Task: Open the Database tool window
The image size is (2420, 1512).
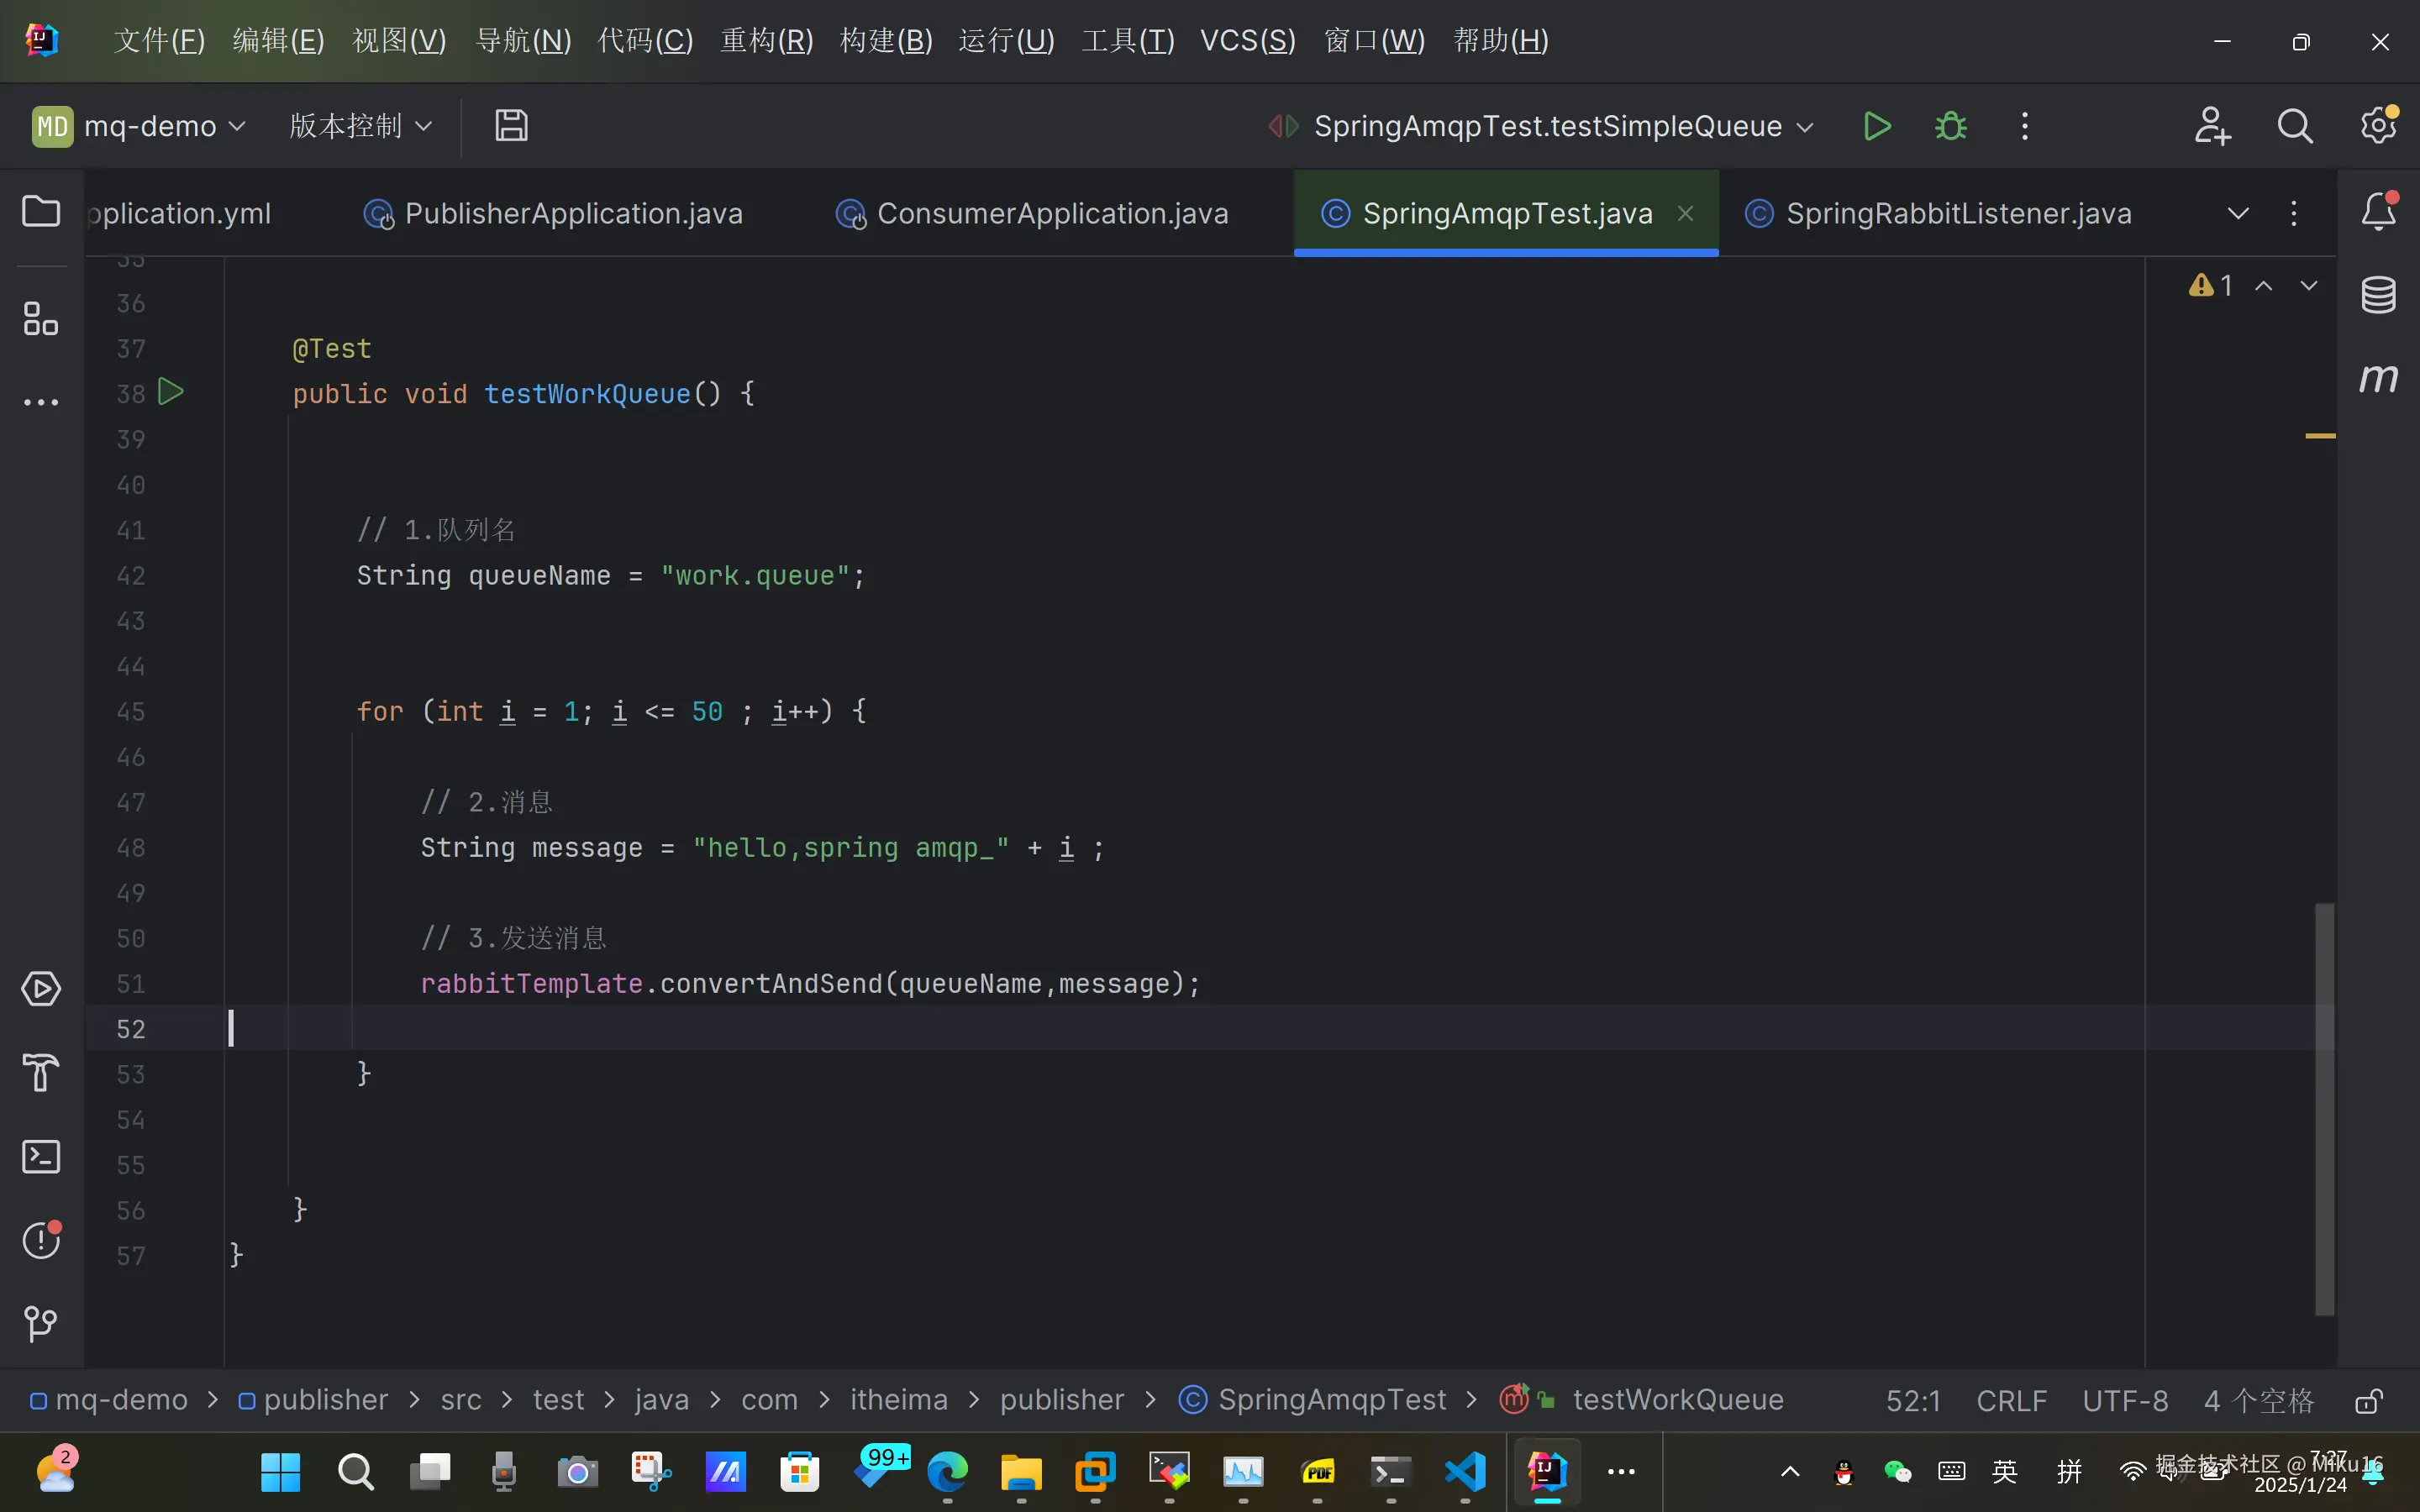Action: click(x=2378, y=294)
